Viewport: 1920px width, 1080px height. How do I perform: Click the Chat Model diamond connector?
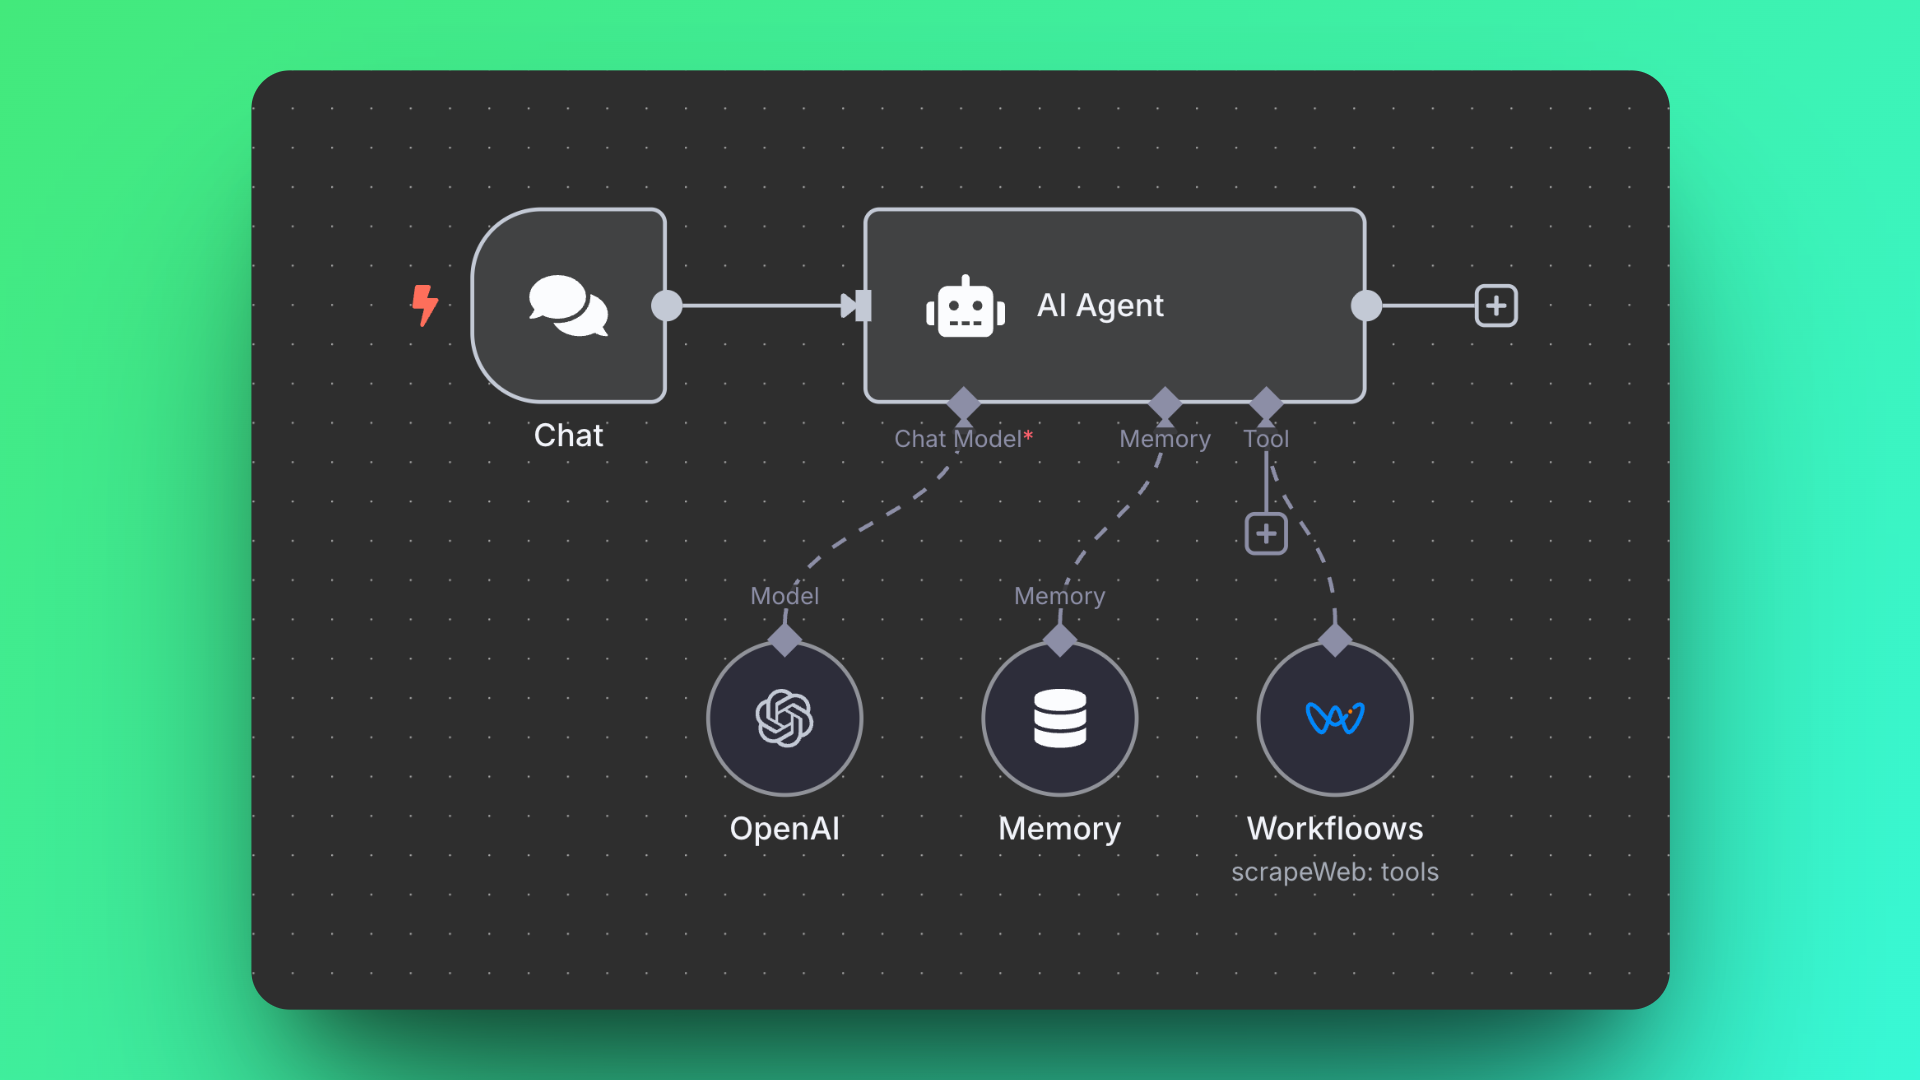963,404
